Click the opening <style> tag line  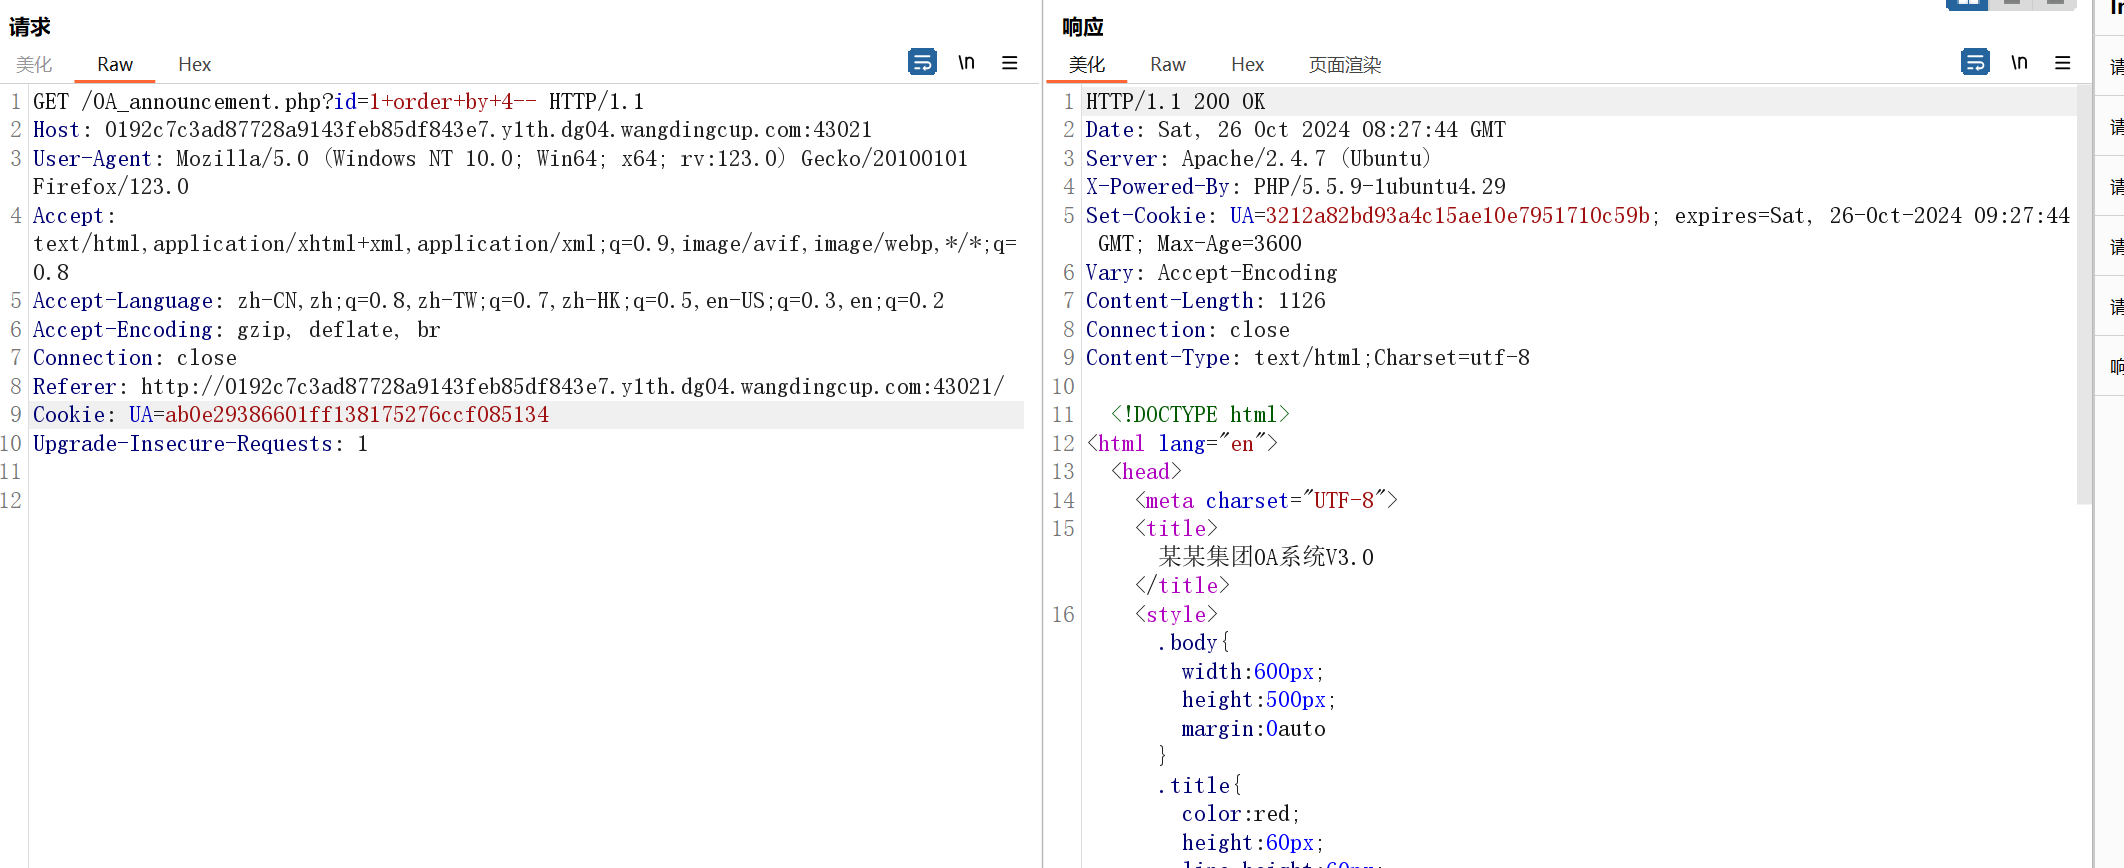coord(1176,615)
